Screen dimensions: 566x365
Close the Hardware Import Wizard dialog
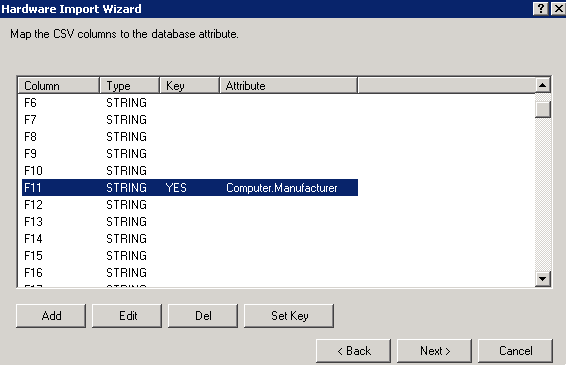point(558,9)
